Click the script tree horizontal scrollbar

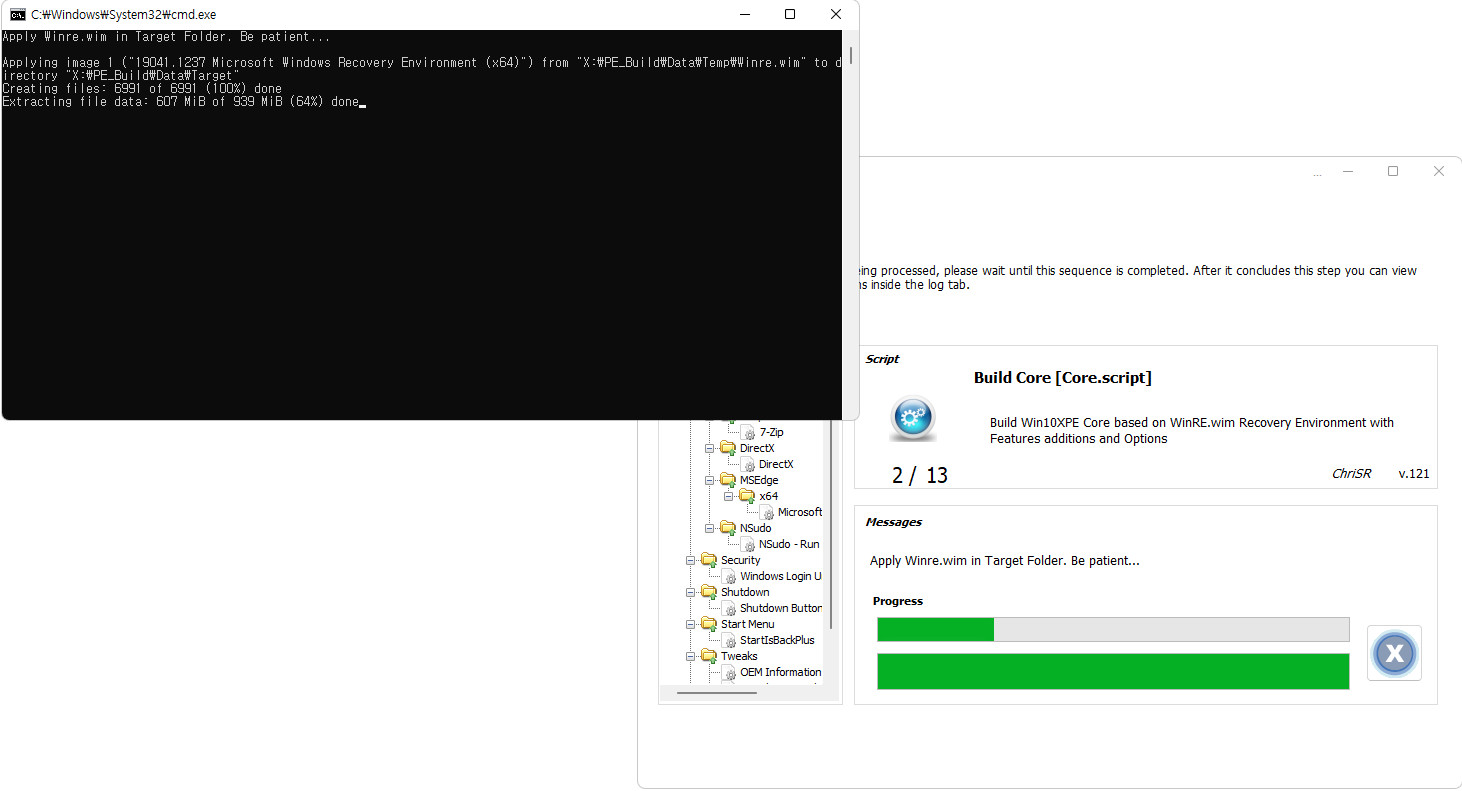pyautogui.click(x=717, y=692)
